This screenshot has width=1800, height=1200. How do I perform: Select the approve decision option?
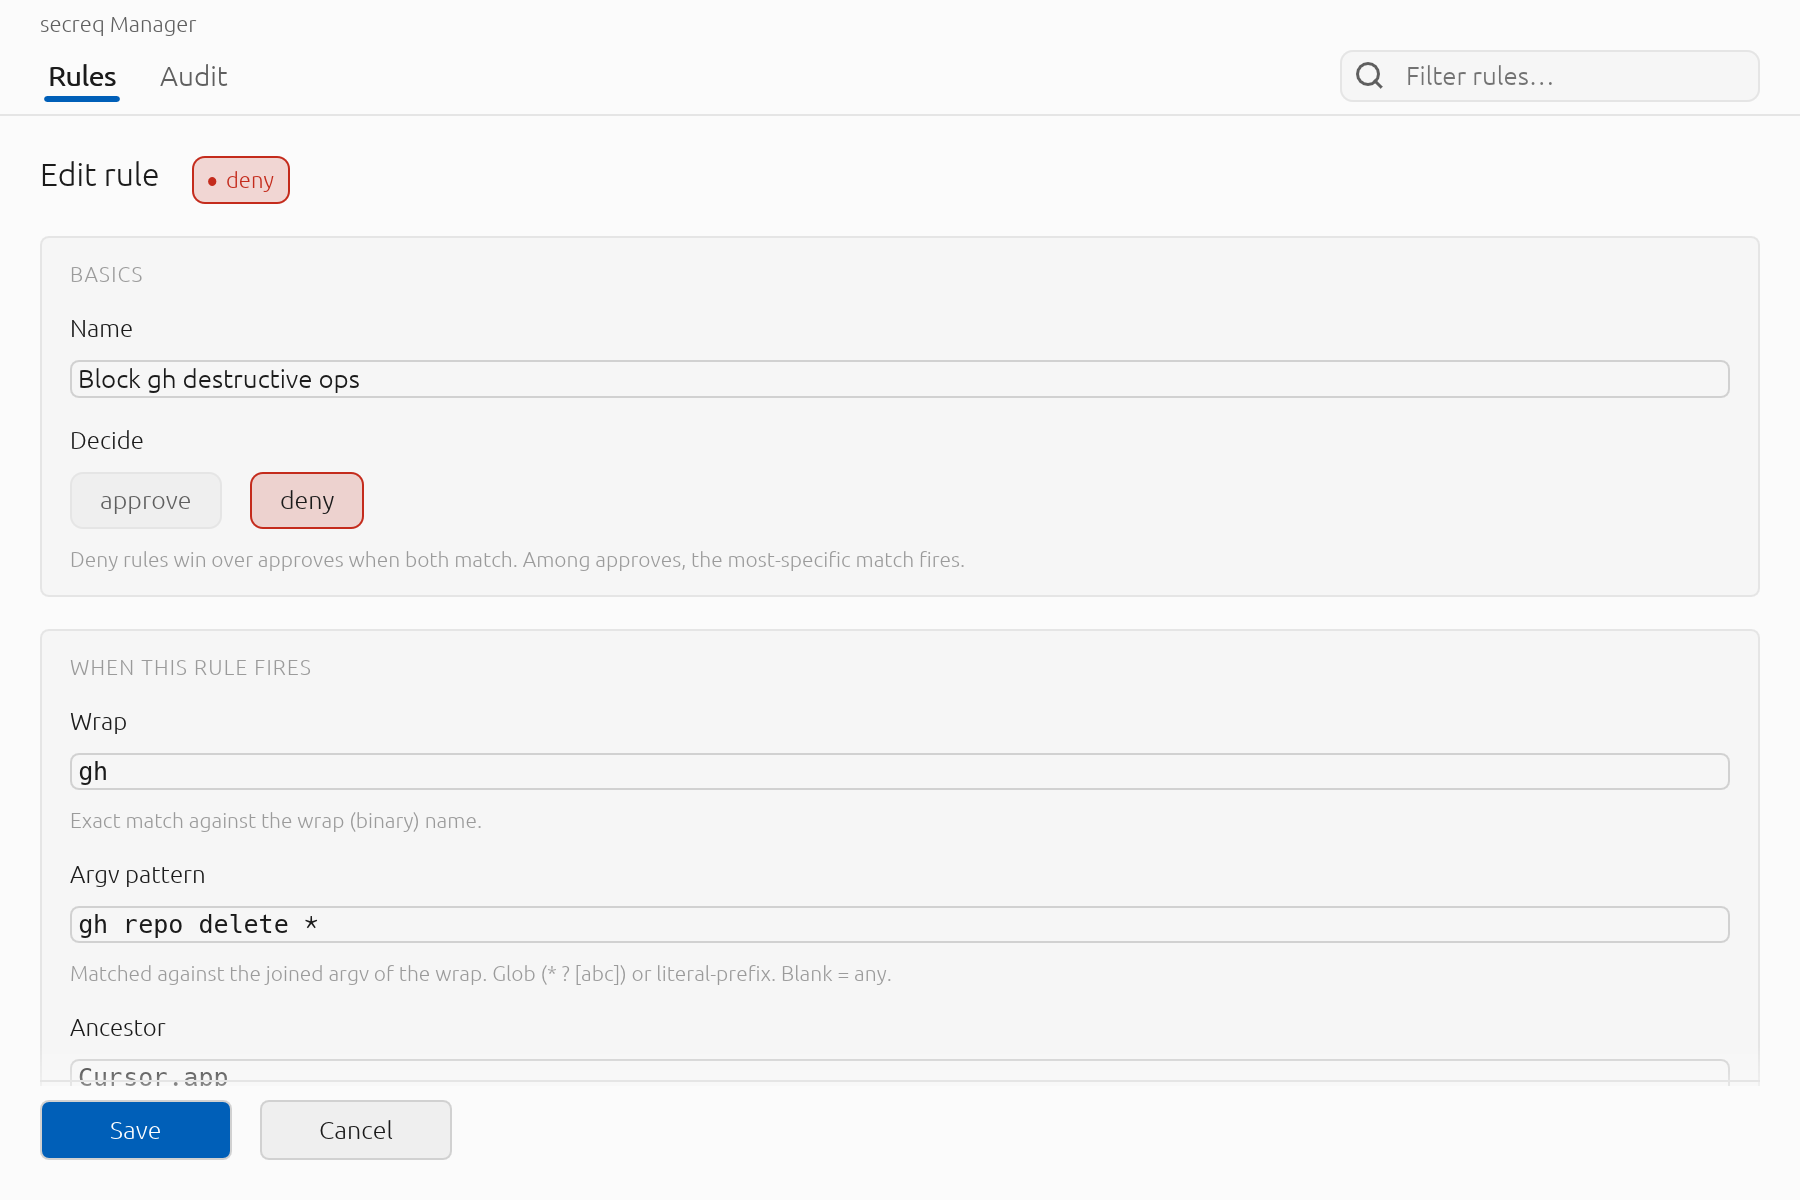click(x=146, y=500)
